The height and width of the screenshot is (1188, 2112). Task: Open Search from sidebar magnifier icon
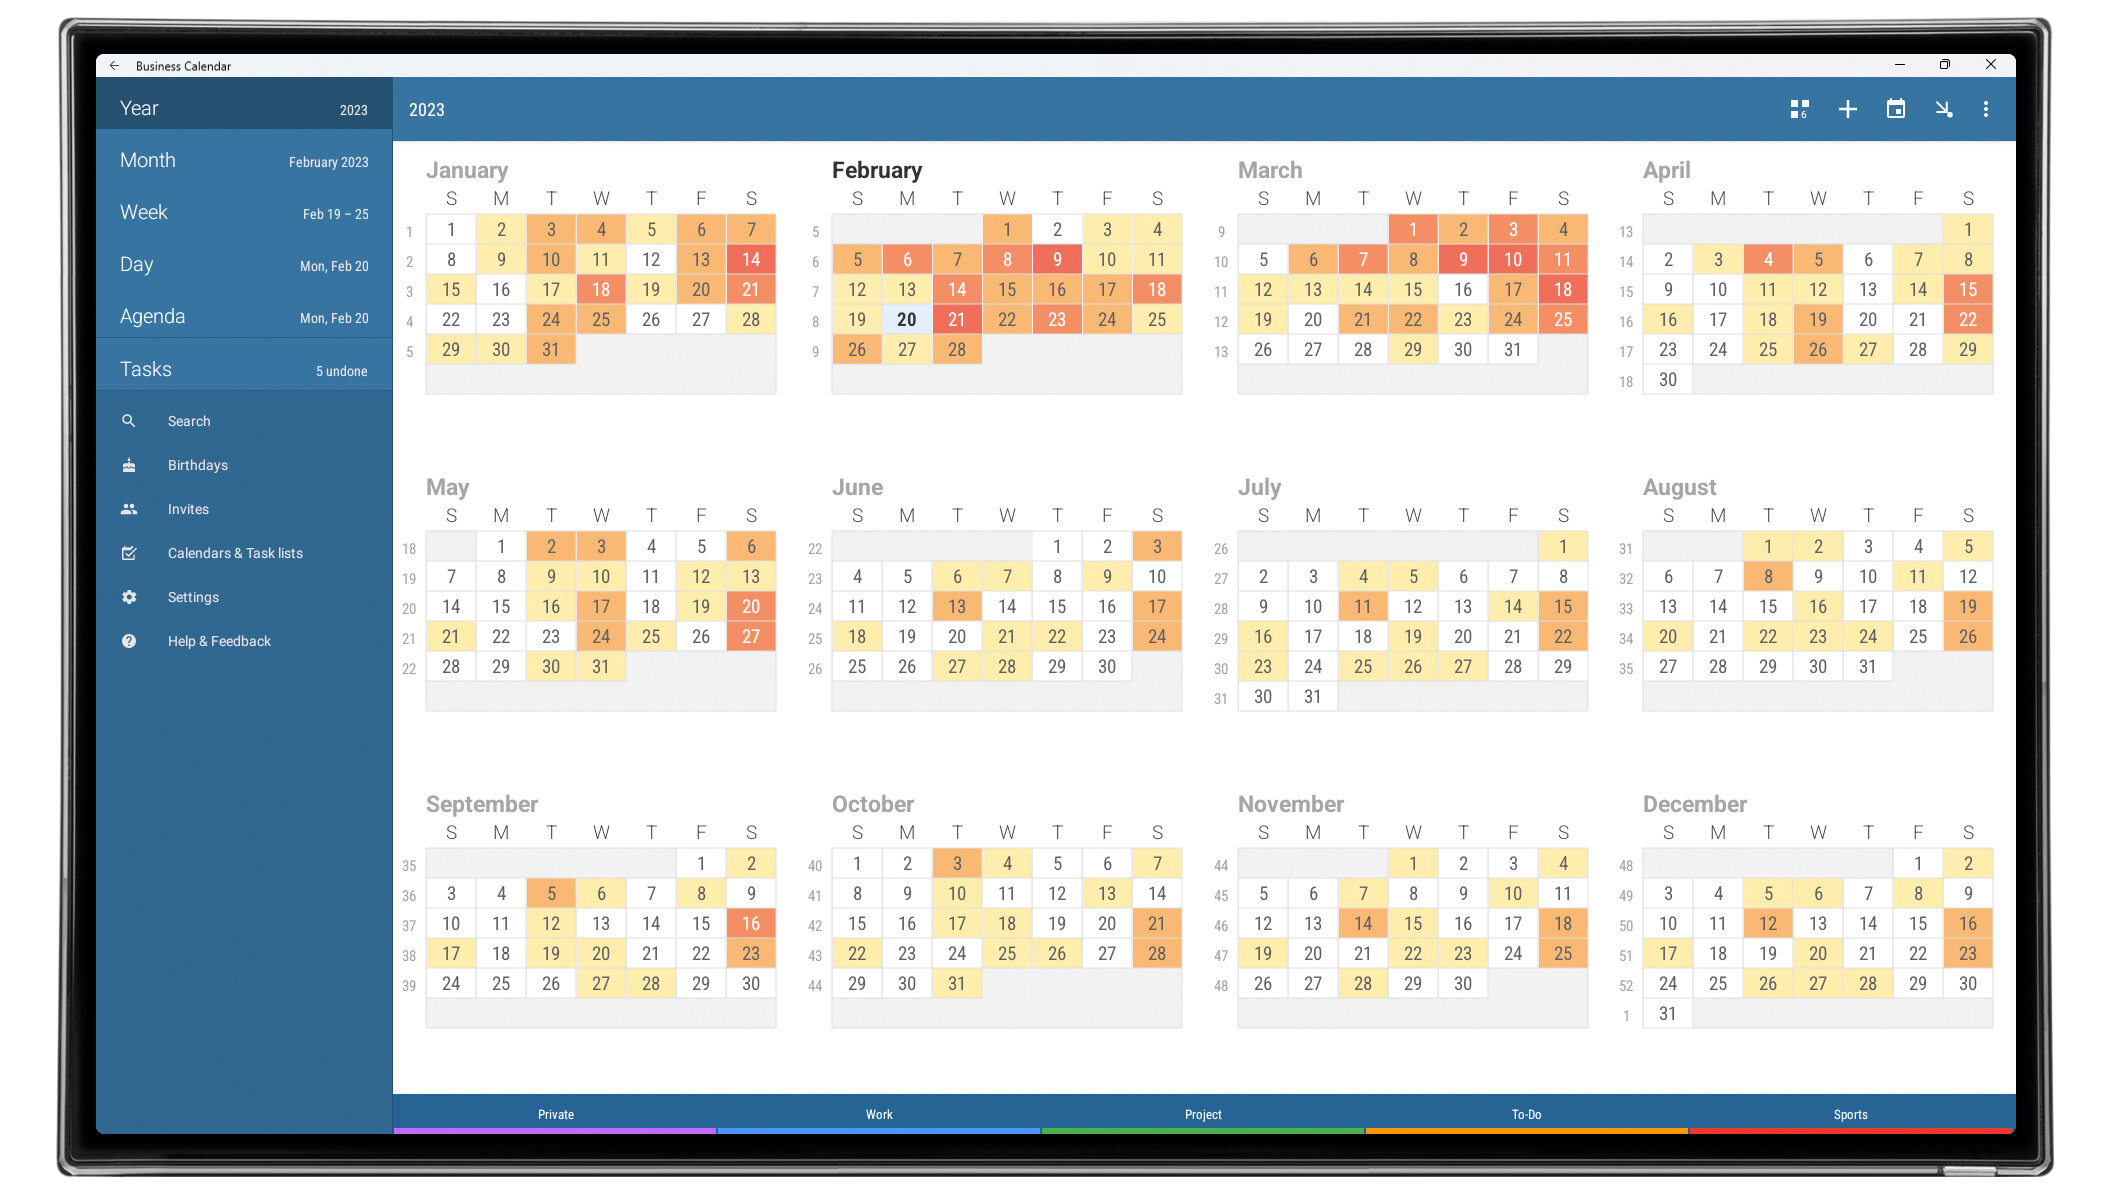(129, 421)
